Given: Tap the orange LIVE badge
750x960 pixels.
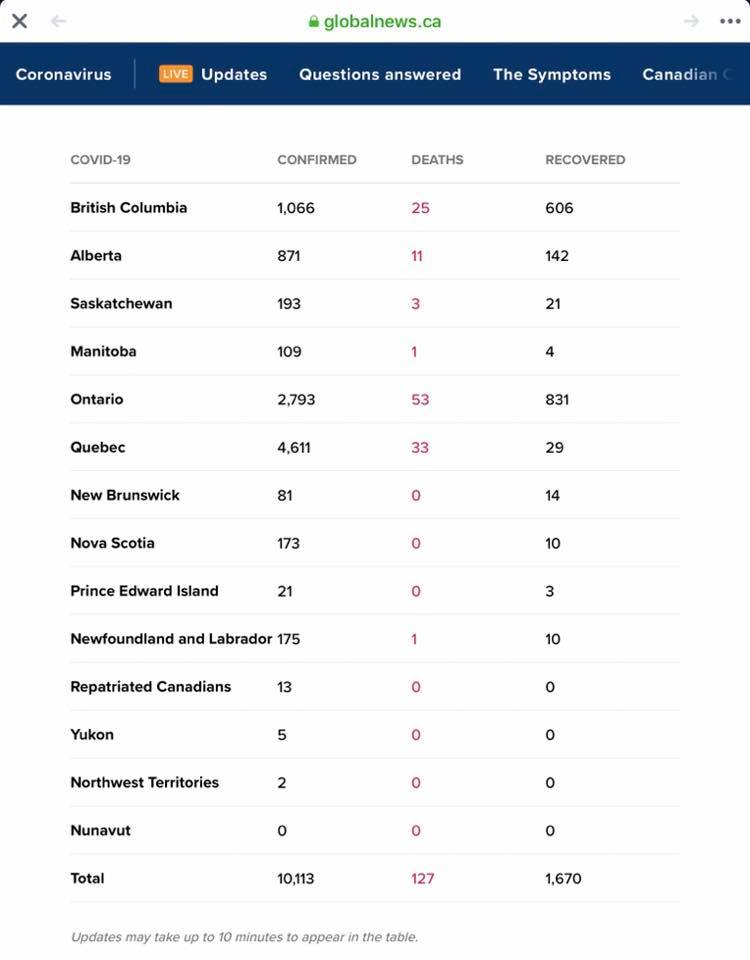Looking at the screenshot, I should [175, 74].
